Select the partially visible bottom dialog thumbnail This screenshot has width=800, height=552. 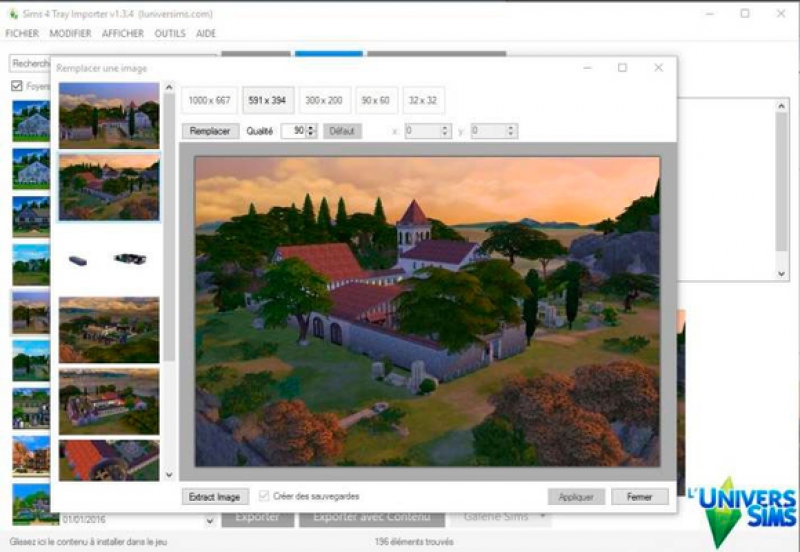point(109,460)
